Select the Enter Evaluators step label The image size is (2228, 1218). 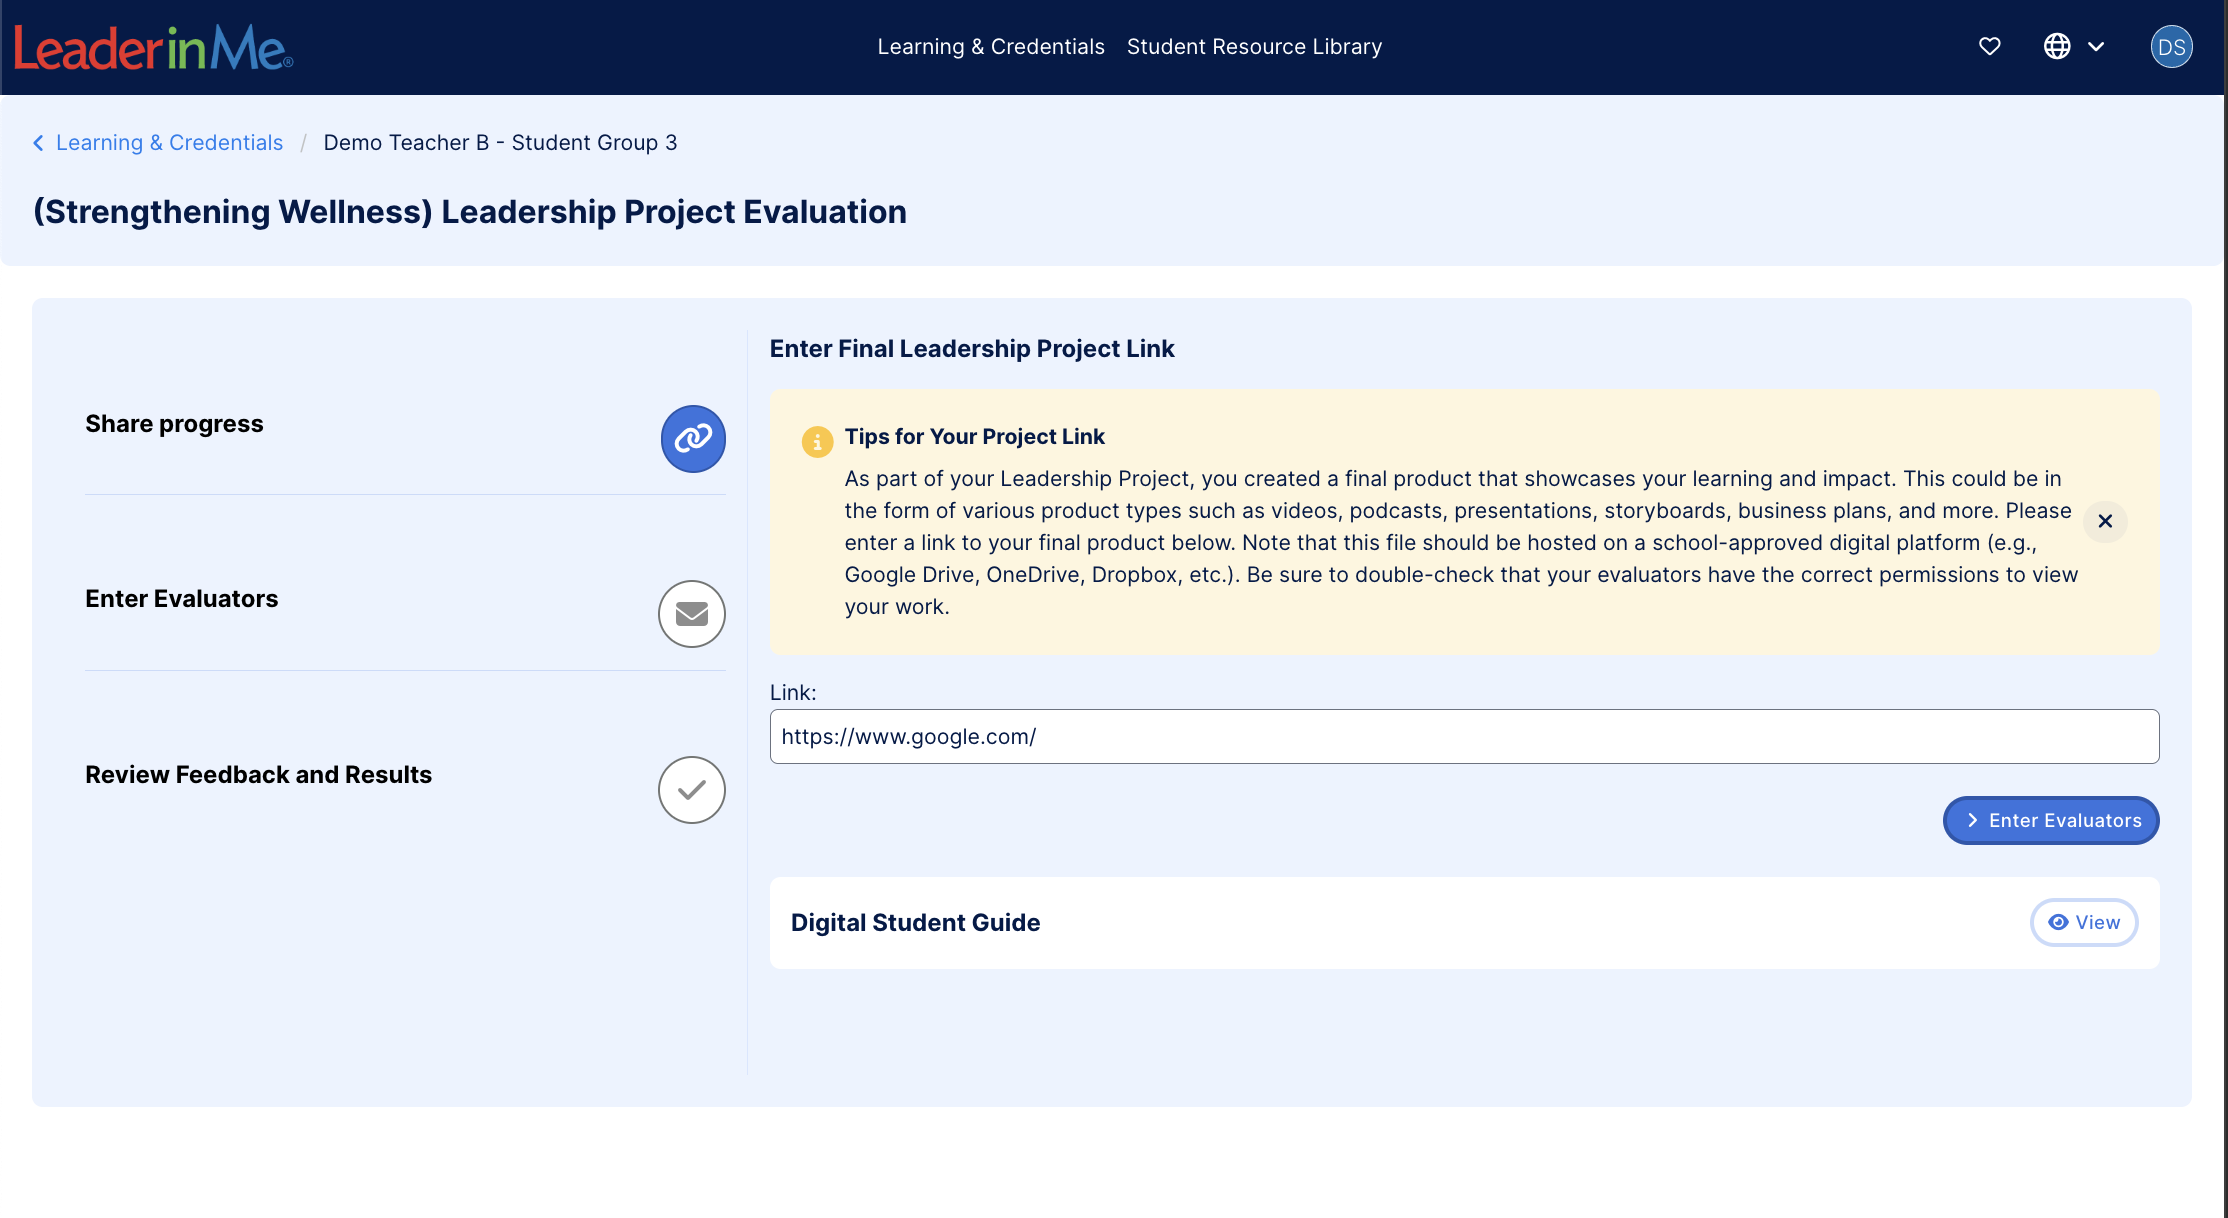tap(181, 599)
